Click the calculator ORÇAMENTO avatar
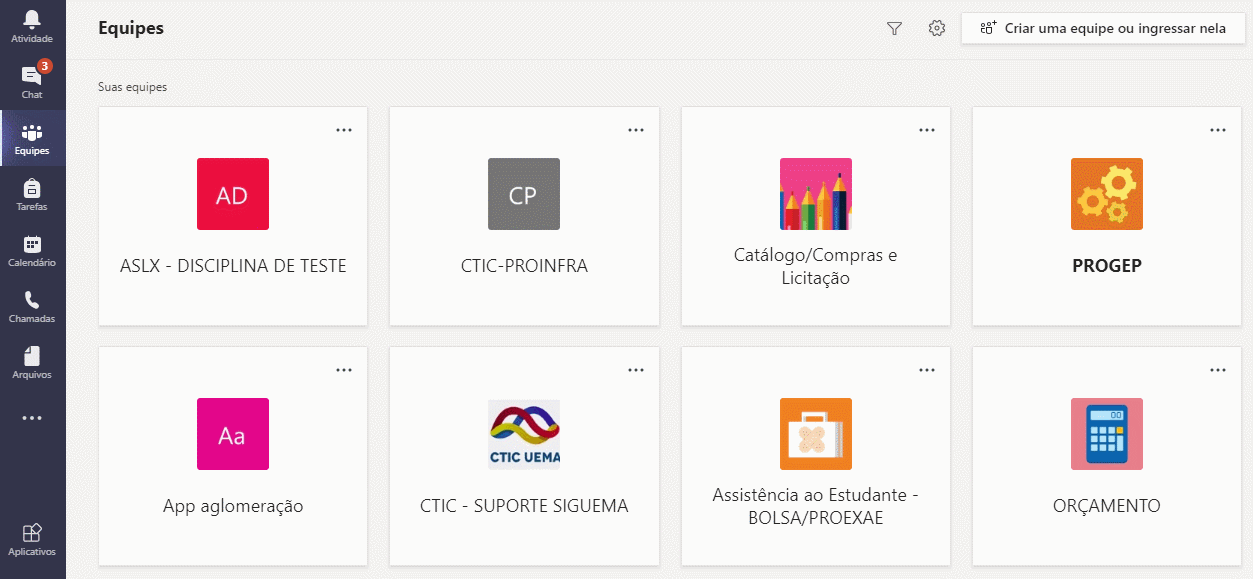 click(x=1107, y=434)
